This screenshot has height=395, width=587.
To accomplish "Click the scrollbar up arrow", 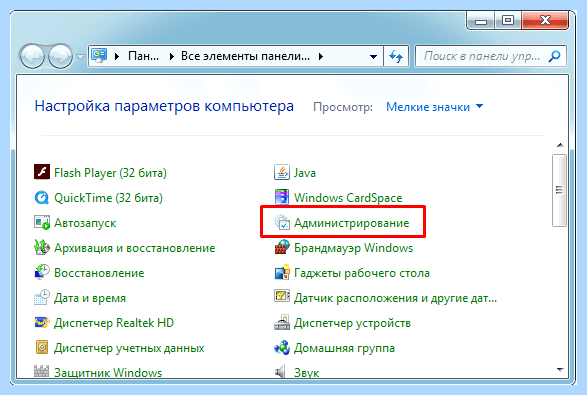I will point(560,145).
